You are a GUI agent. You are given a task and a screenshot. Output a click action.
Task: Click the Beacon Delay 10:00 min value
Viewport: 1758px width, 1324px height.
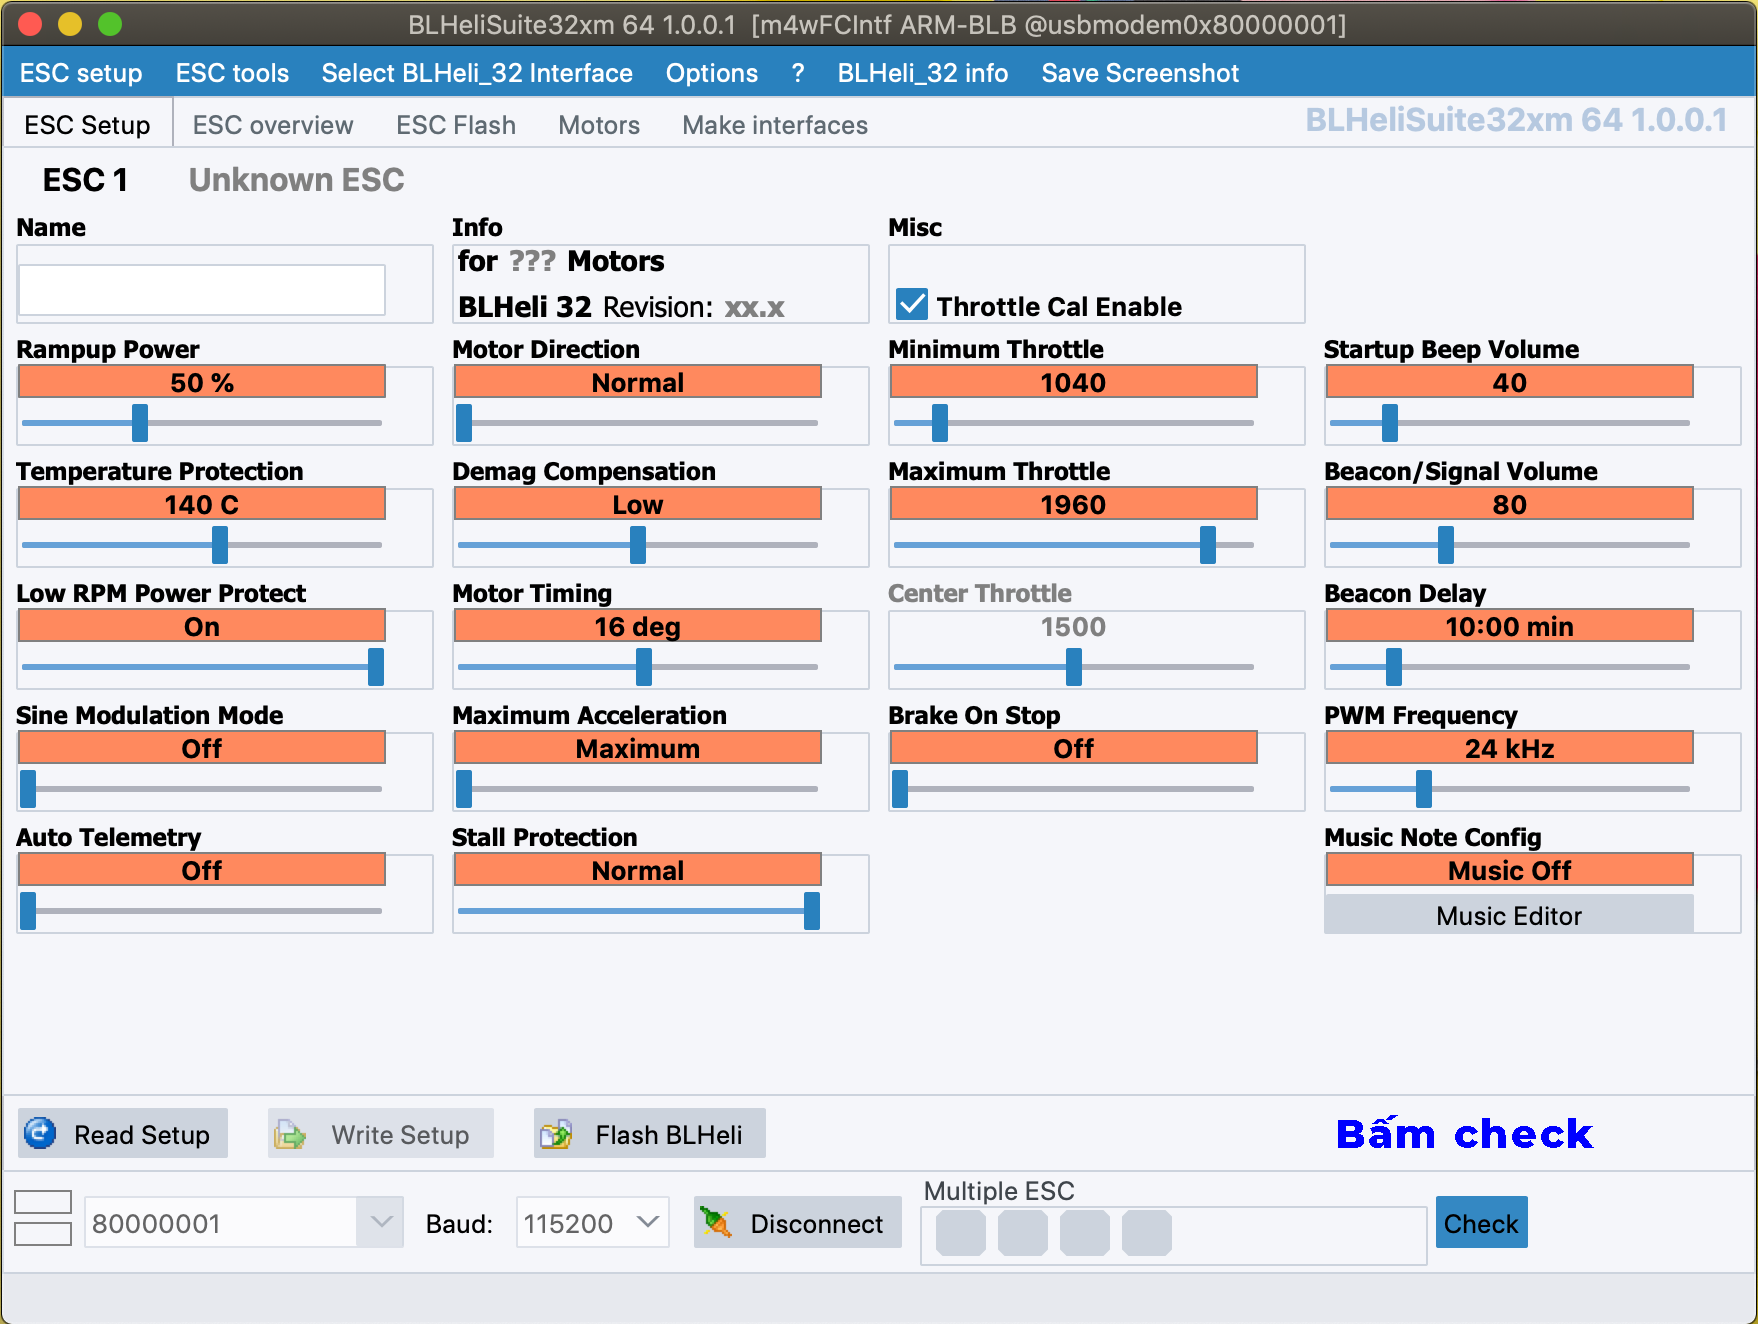(x=1509, y=626)
